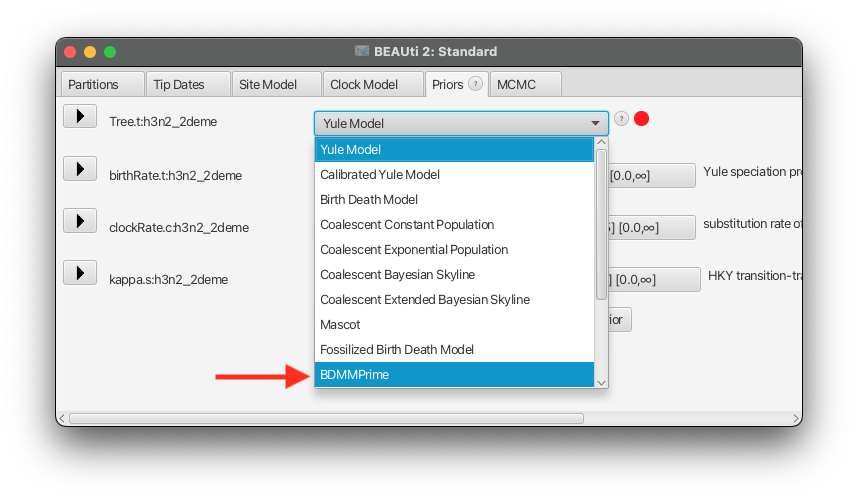Click kappa range [0.0,∞] button
Screen dimensions: 858x500
[654, 280]
